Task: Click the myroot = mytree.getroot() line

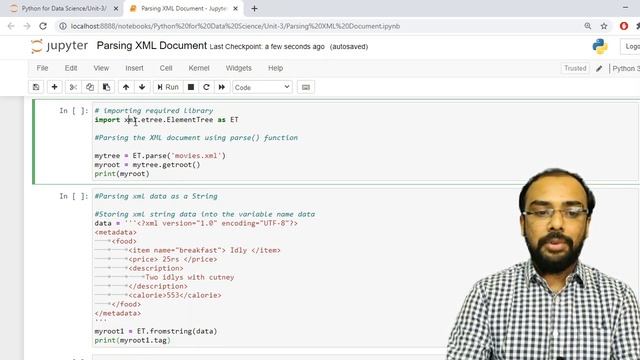Action: tap(147, 164)
